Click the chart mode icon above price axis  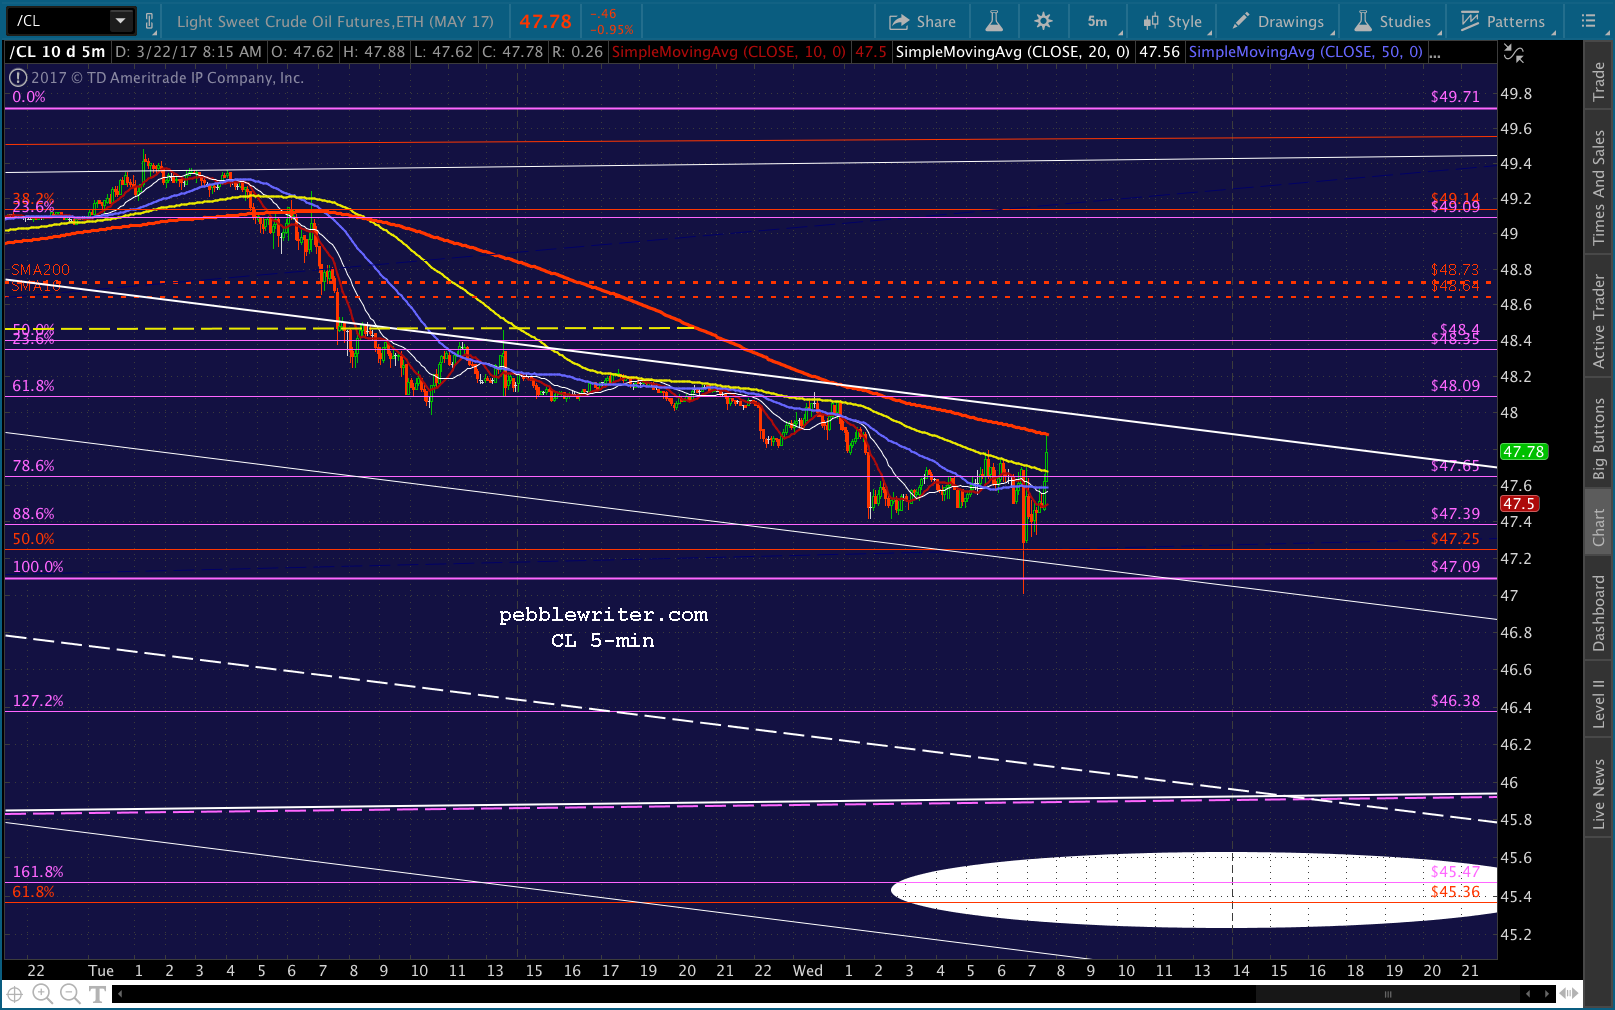(1514, 54)
